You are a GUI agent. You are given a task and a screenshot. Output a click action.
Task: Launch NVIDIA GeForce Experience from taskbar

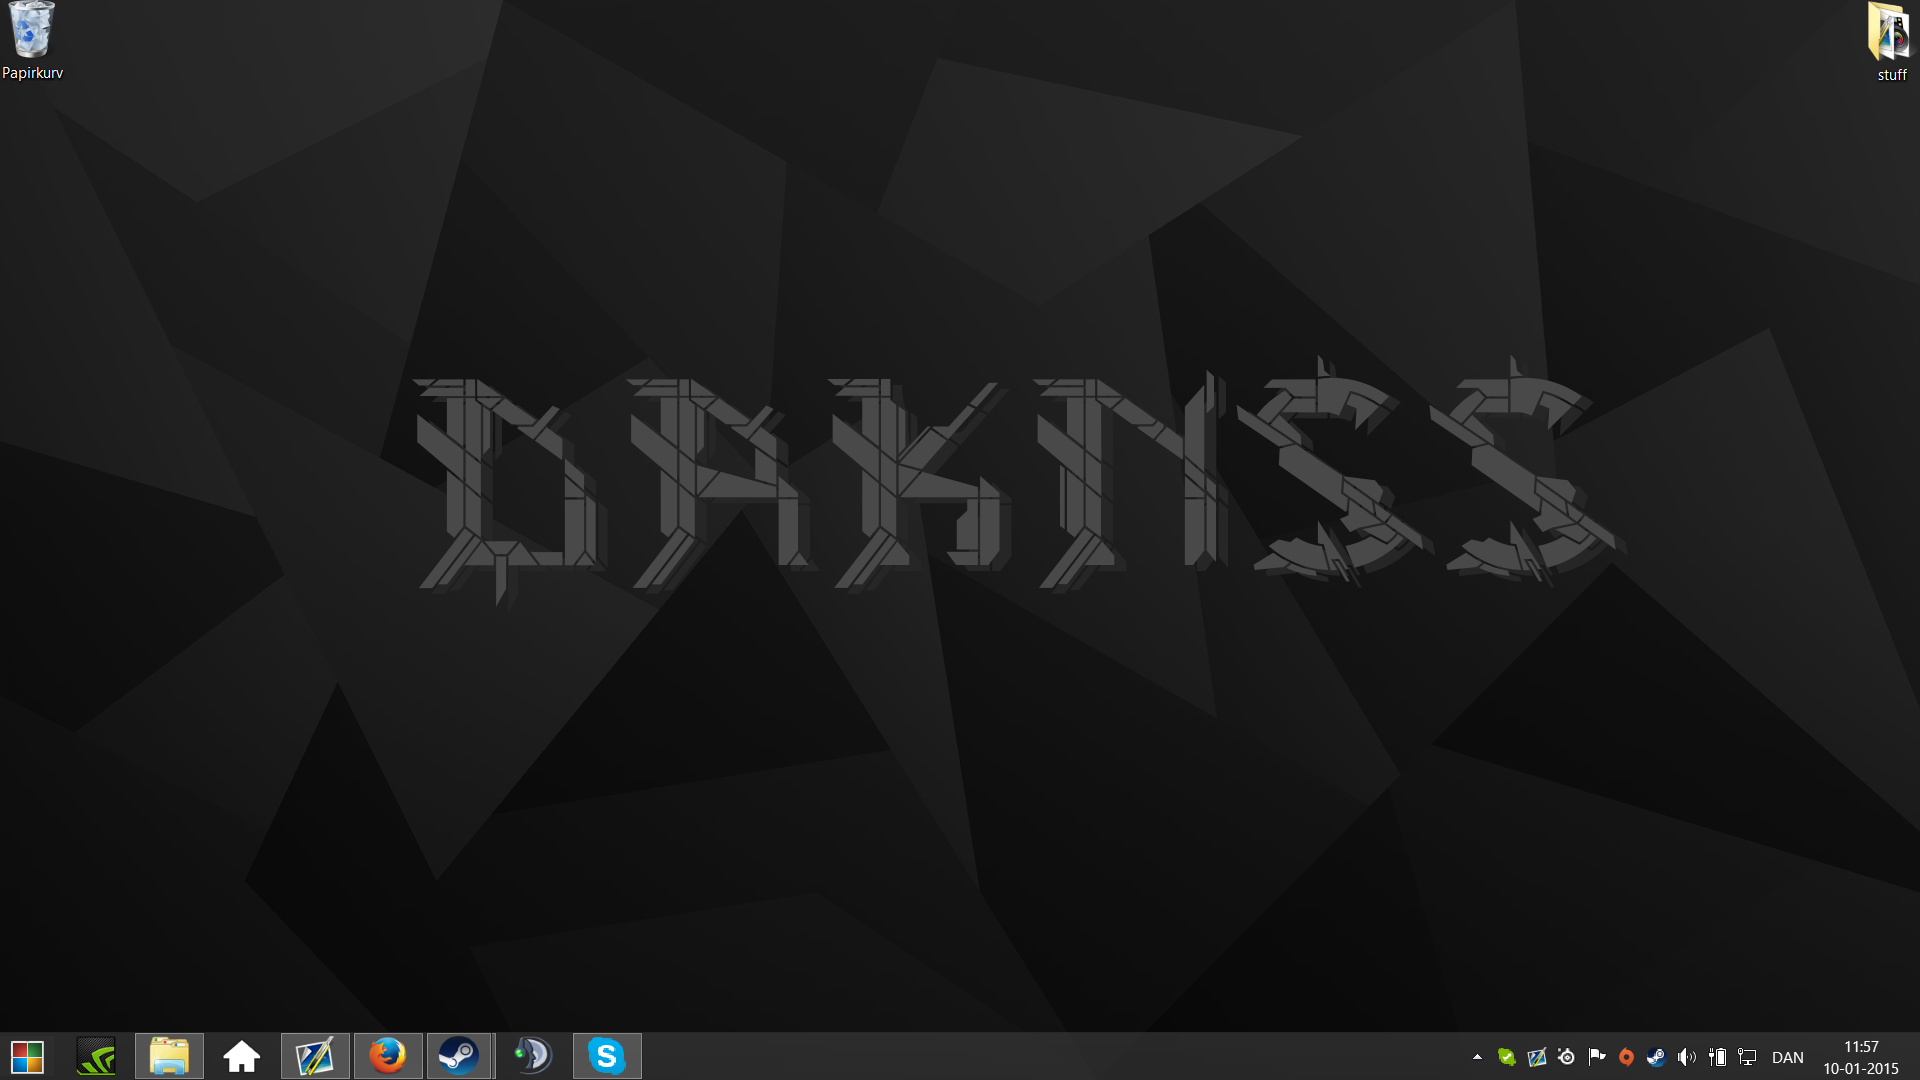(x=97, y=1056)
